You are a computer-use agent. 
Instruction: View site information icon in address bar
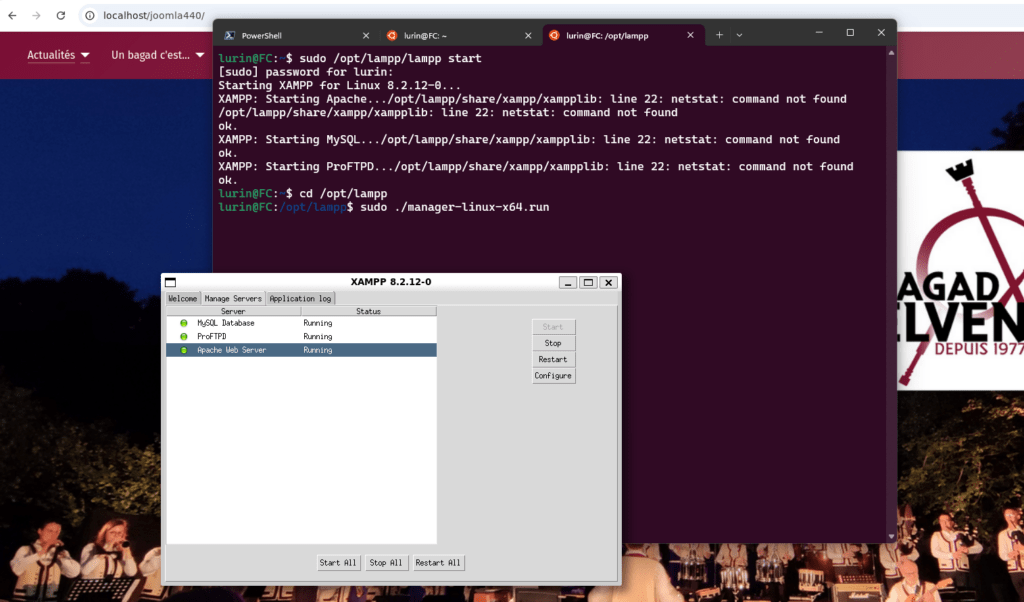(x=89, y=16)
